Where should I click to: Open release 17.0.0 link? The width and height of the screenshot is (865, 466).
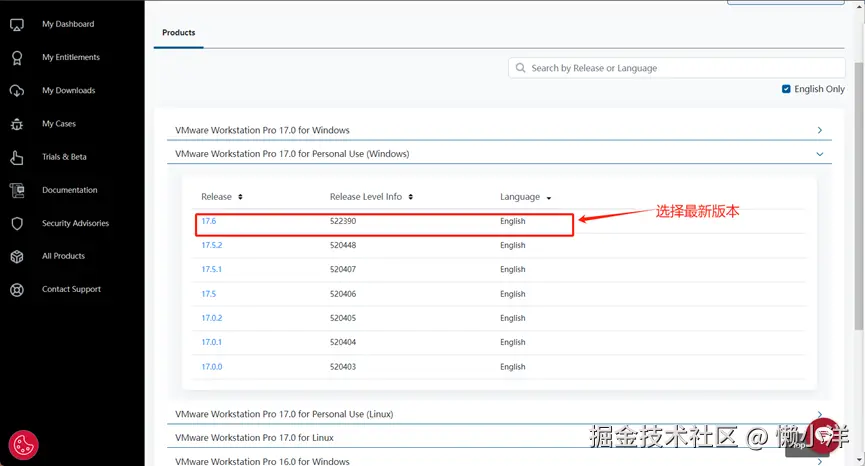point(212,367)
